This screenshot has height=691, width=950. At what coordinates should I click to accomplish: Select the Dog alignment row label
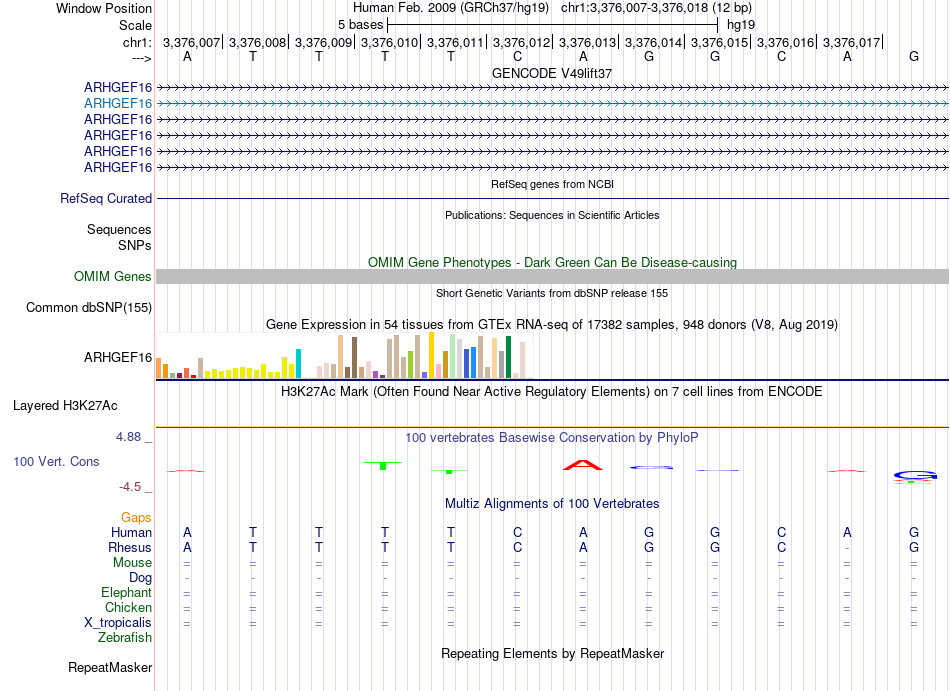pos(141,578)
